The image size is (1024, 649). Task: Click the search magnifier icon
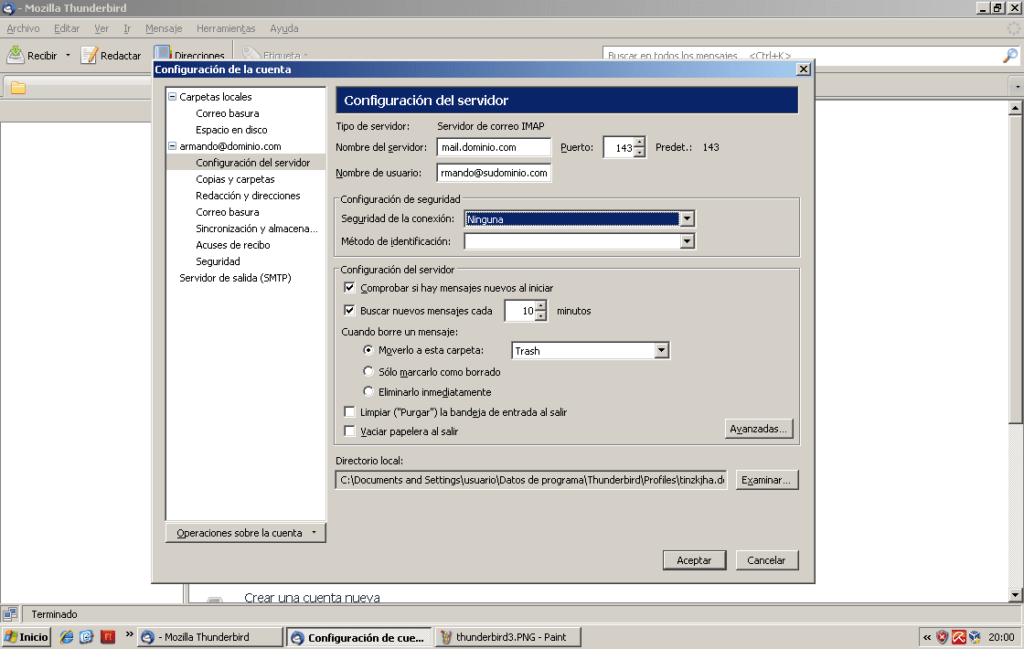click(x=1010, y=56)
